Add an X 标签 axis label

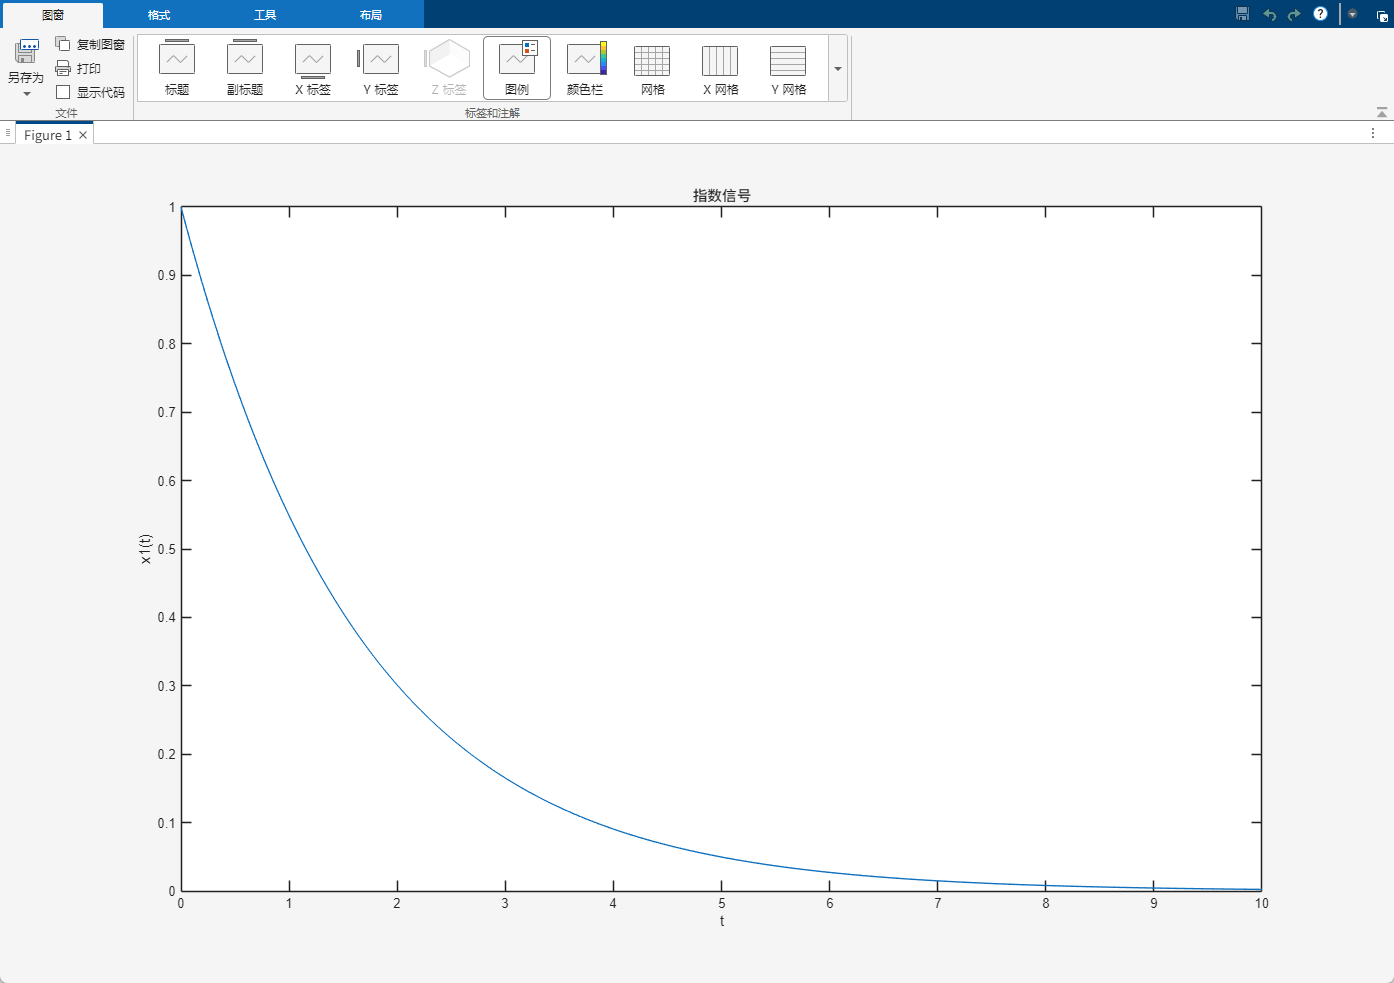click(313, 68)
